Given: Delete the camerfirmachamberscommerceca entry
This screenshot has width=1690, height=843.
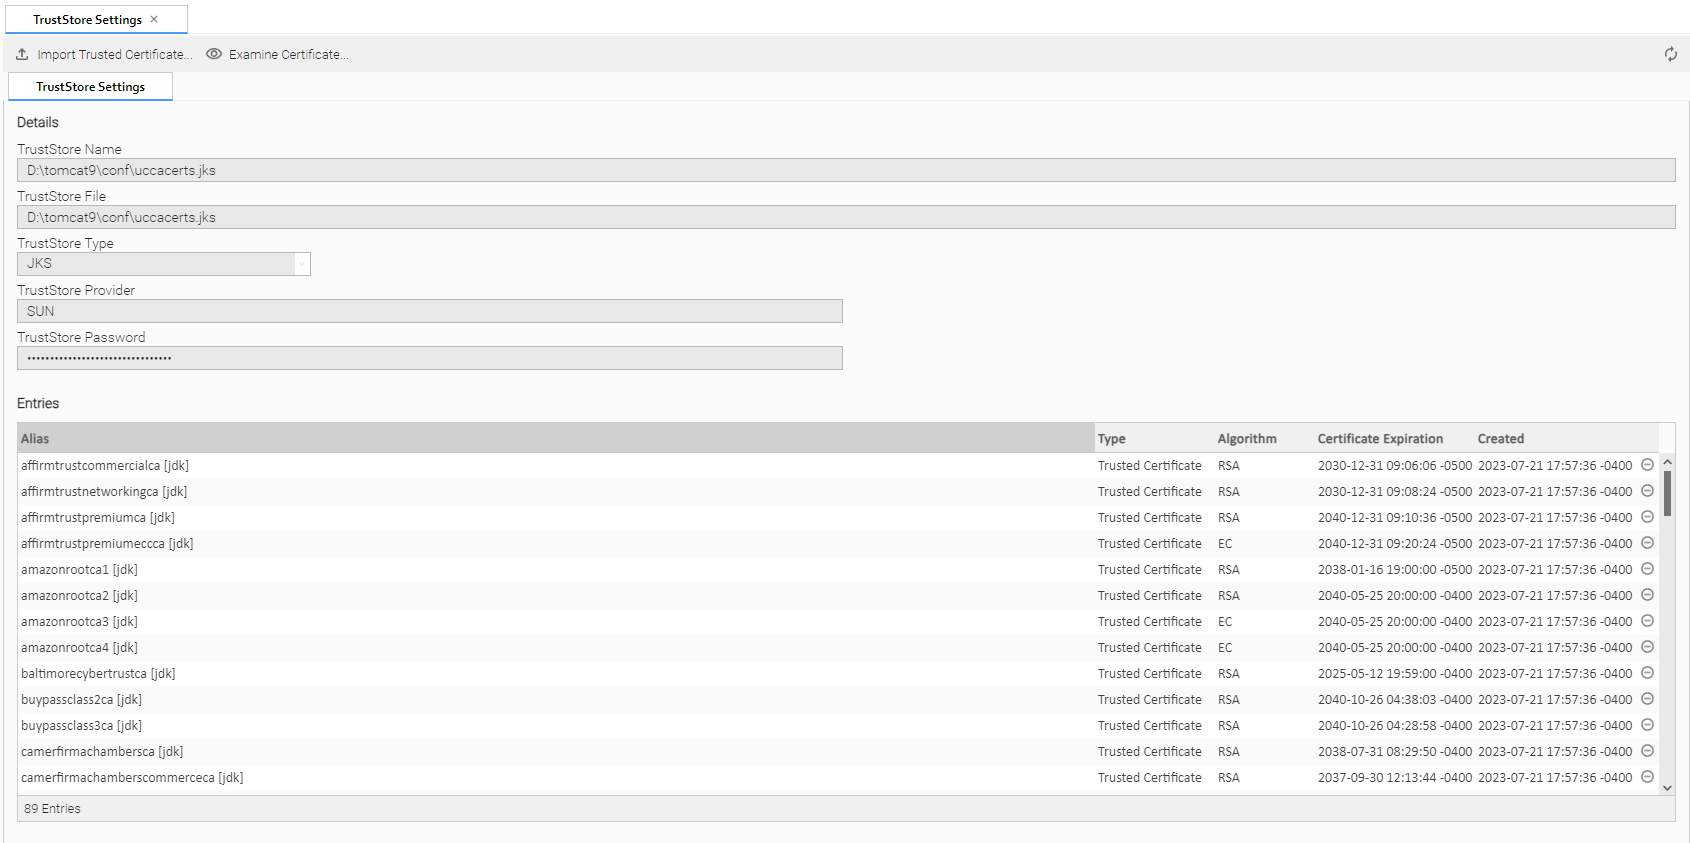Looking at the screenshot, I should 1647,777.
